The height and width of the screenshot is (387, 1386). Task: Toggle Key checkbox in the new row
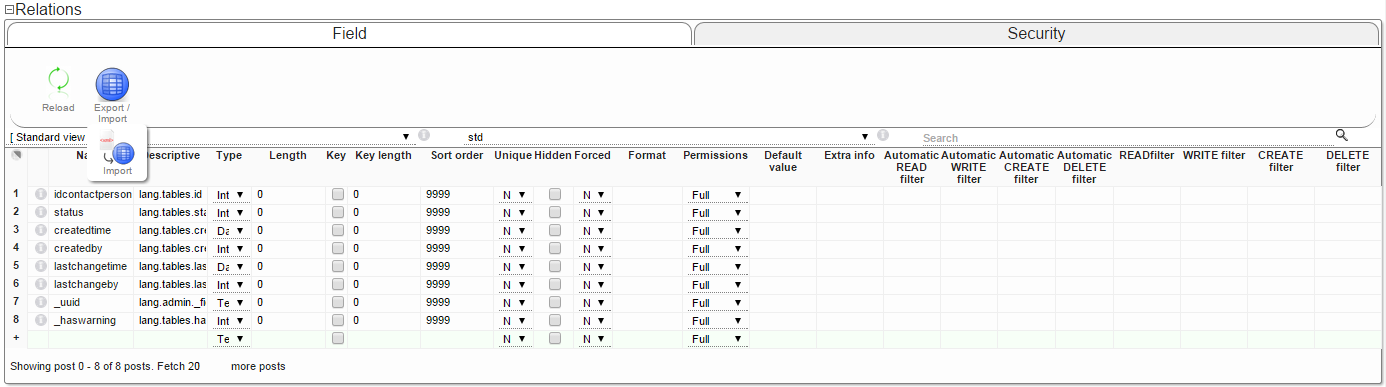(x=338, y=339)
